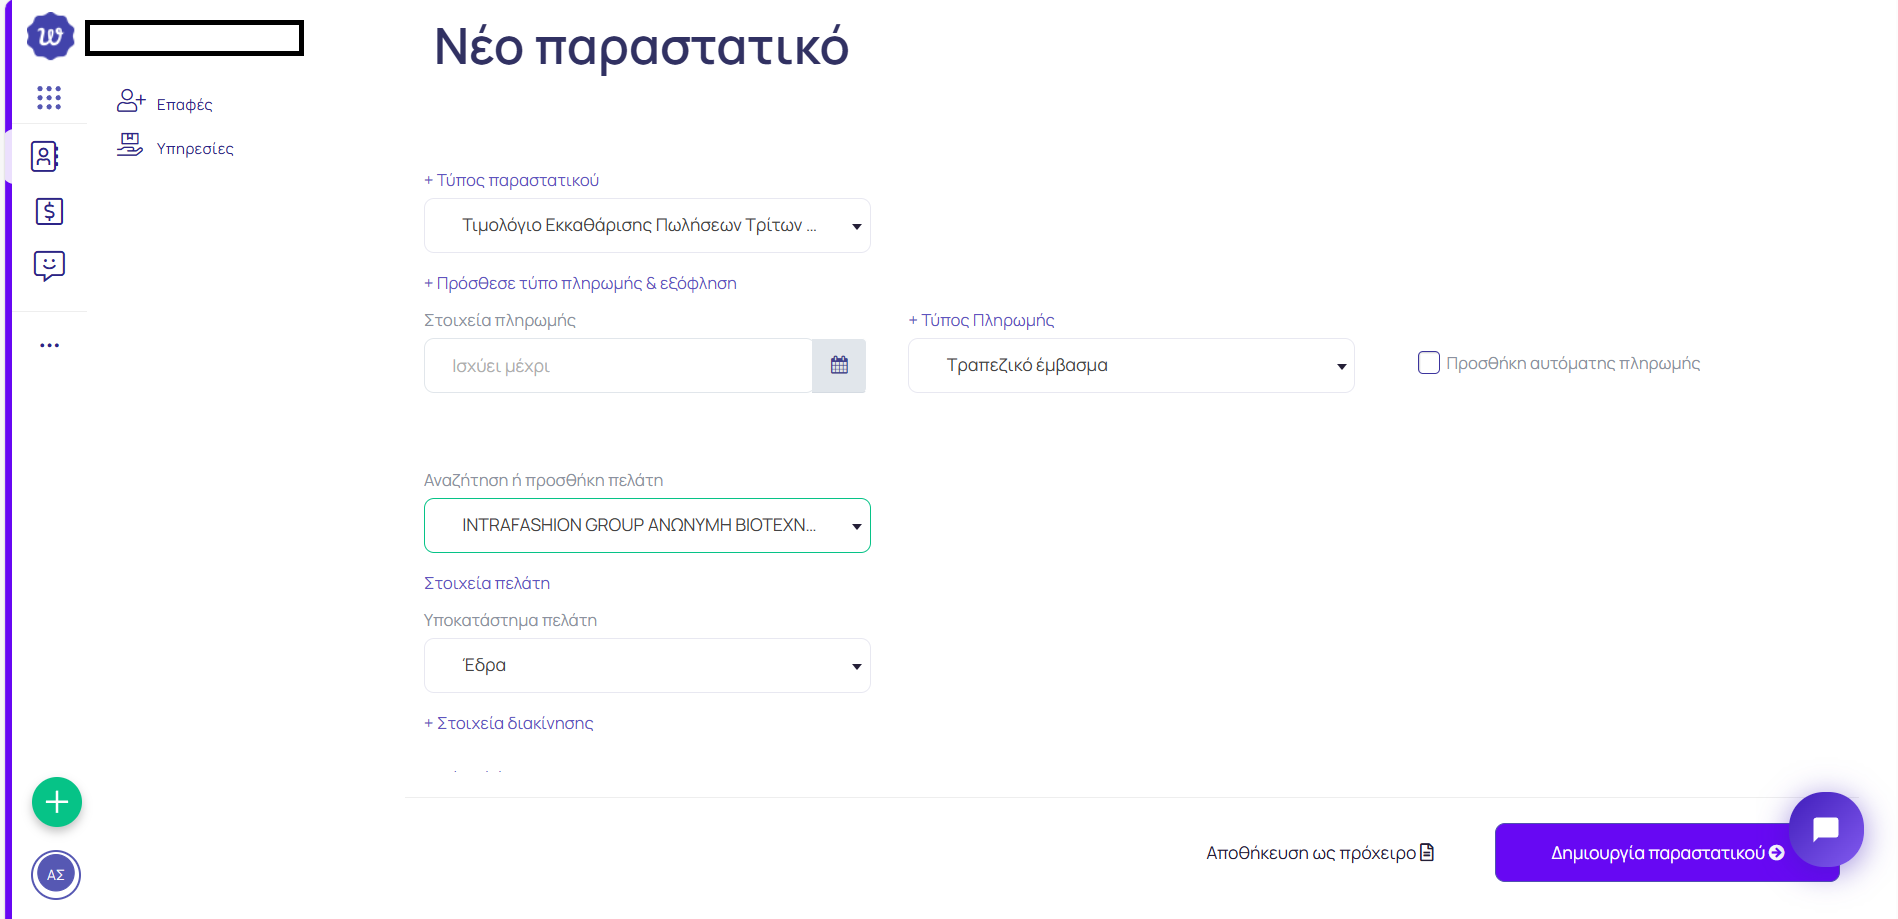
Task: Focus the Ισχύει μέχρι date input field
Action: coord(618,366)
